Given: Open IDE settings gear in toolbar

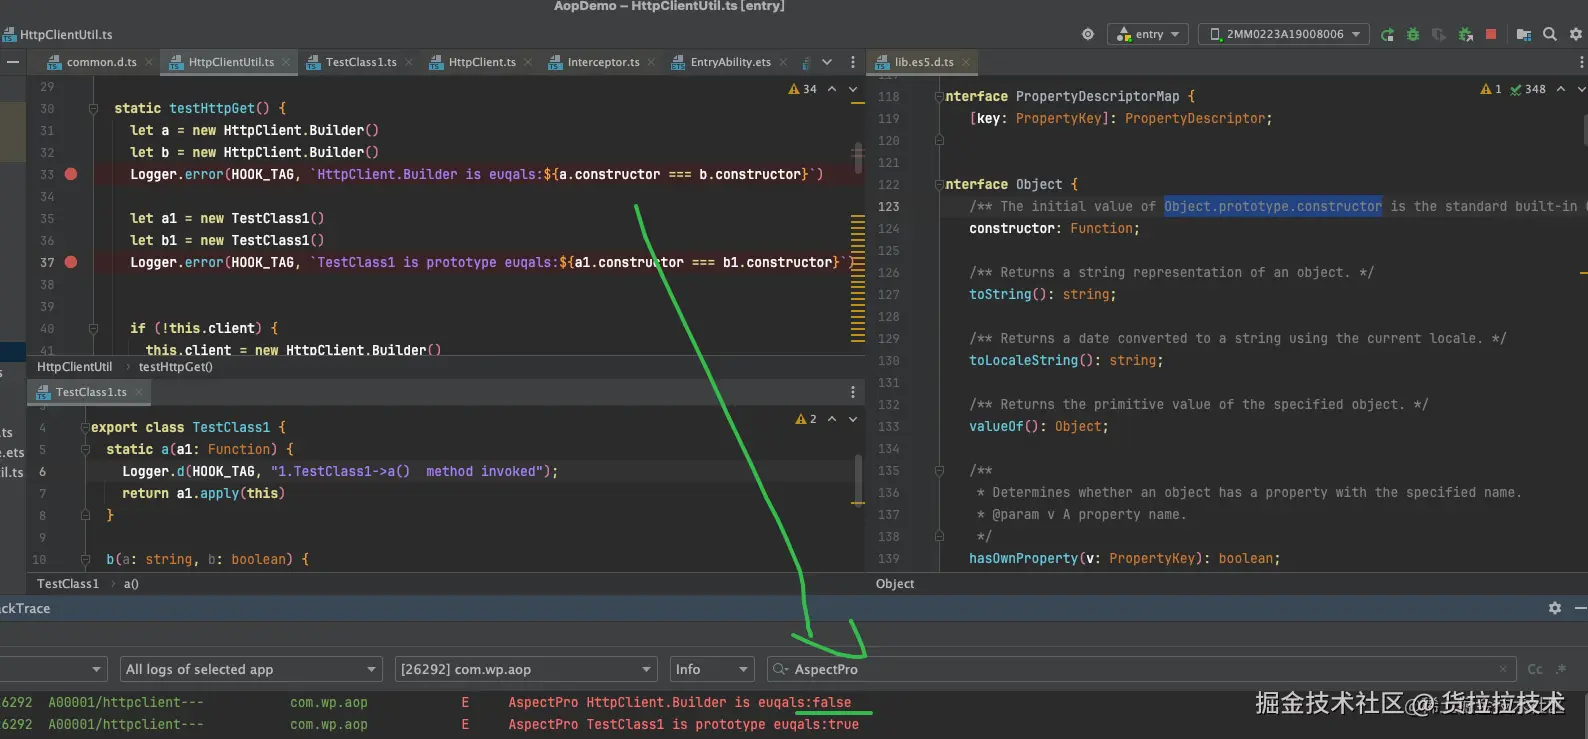Looking at the screenshot, I should (1575, 35).
